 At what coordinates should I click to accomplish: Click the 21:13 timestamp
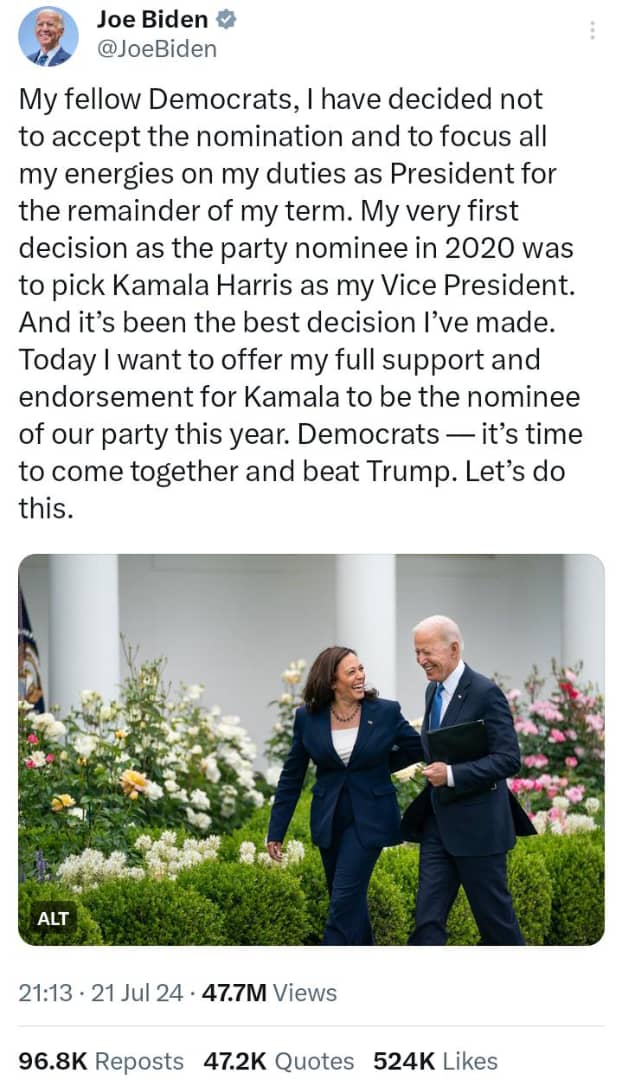point(47,993)
